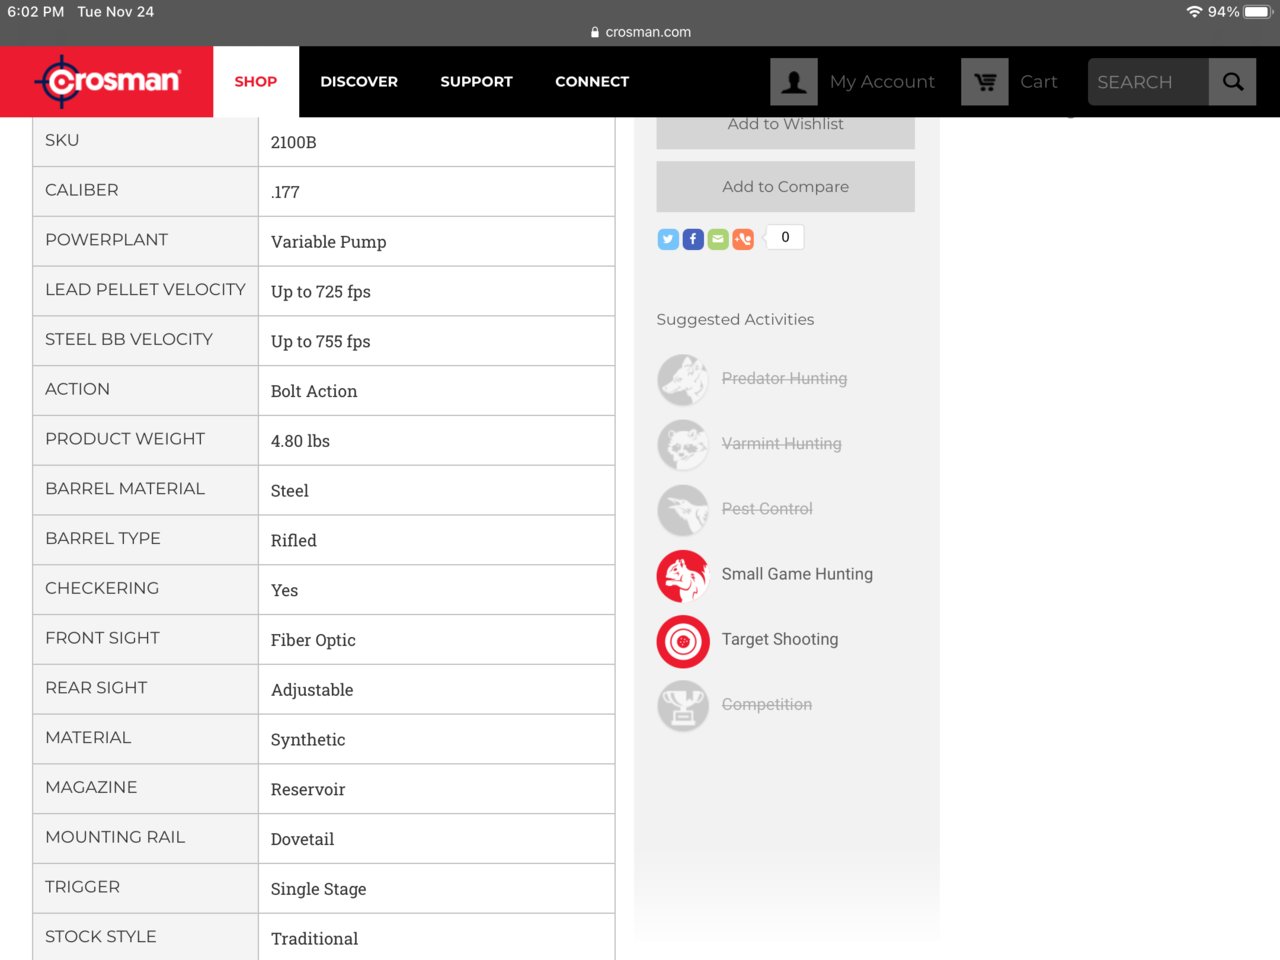Screen dimensions: 1280x960
Task: Click the Add to Compare button
Action: point(785,186)
